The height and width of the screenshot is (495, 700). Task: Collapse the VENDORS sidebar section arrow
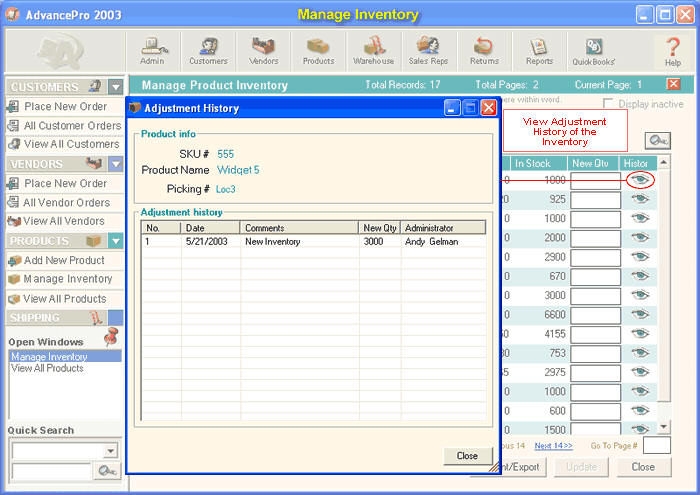point(116,164)
